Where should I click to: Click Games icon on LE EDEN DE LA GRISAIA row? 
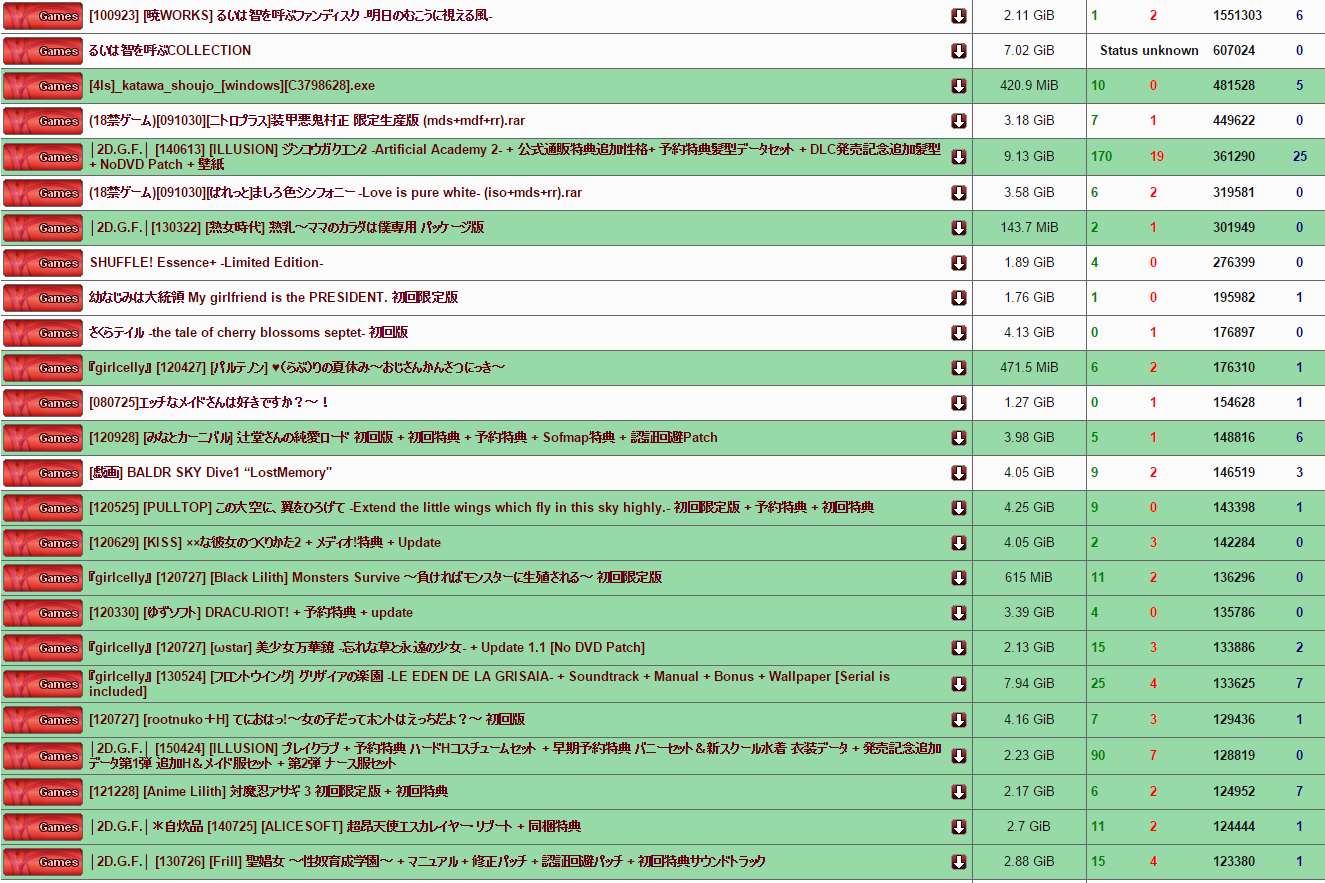[x=43, y=684]
